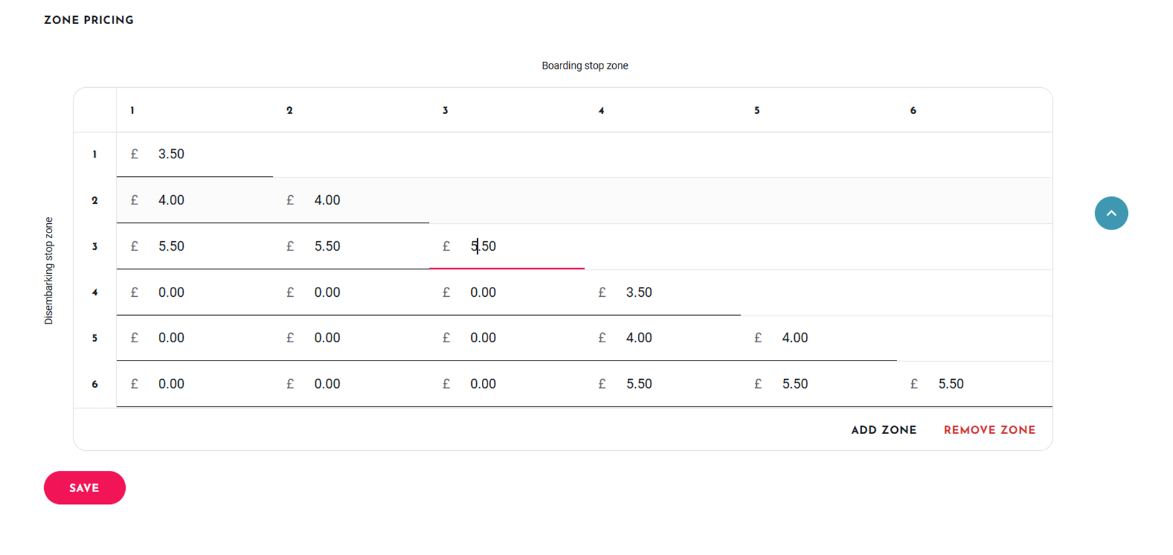This screenshot has height=555, width=1173.
Task: Edit fare for boarding 1, disembarking 2
Action: 195,200
